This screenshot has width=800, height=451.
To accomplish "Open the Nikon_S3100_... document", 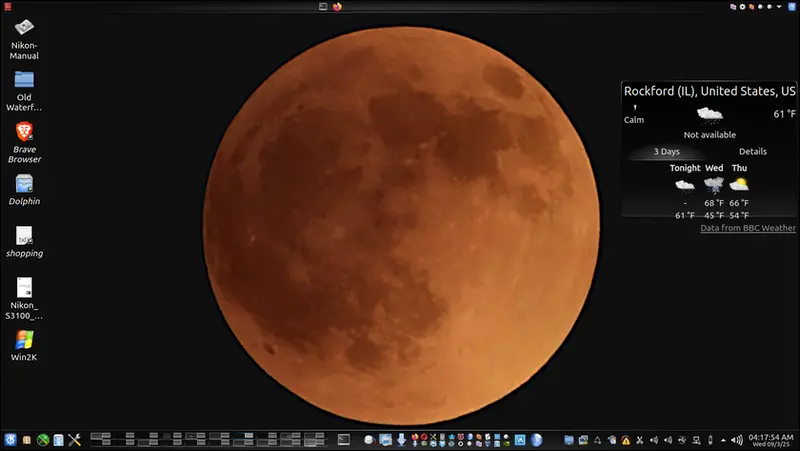I will pyautogui.click(x=24, y=299).
